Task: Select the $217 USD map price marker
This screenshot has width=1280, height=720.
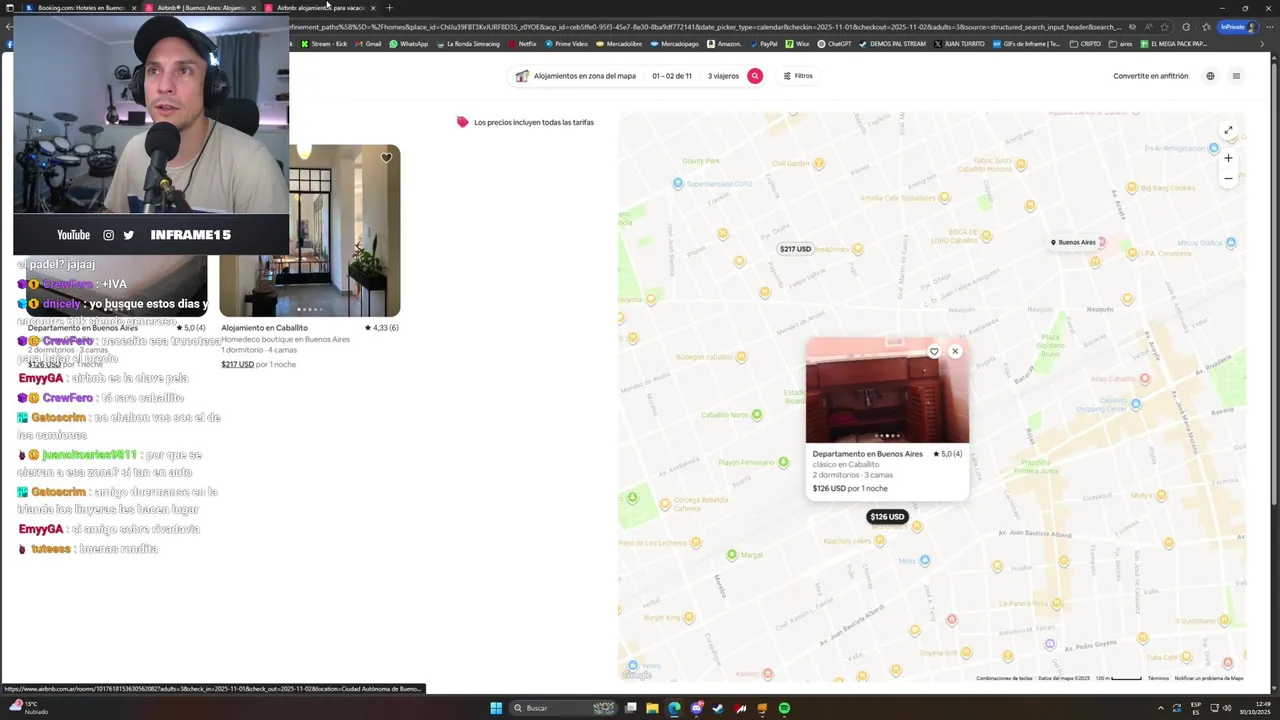Action: click(x=796, y=249)
